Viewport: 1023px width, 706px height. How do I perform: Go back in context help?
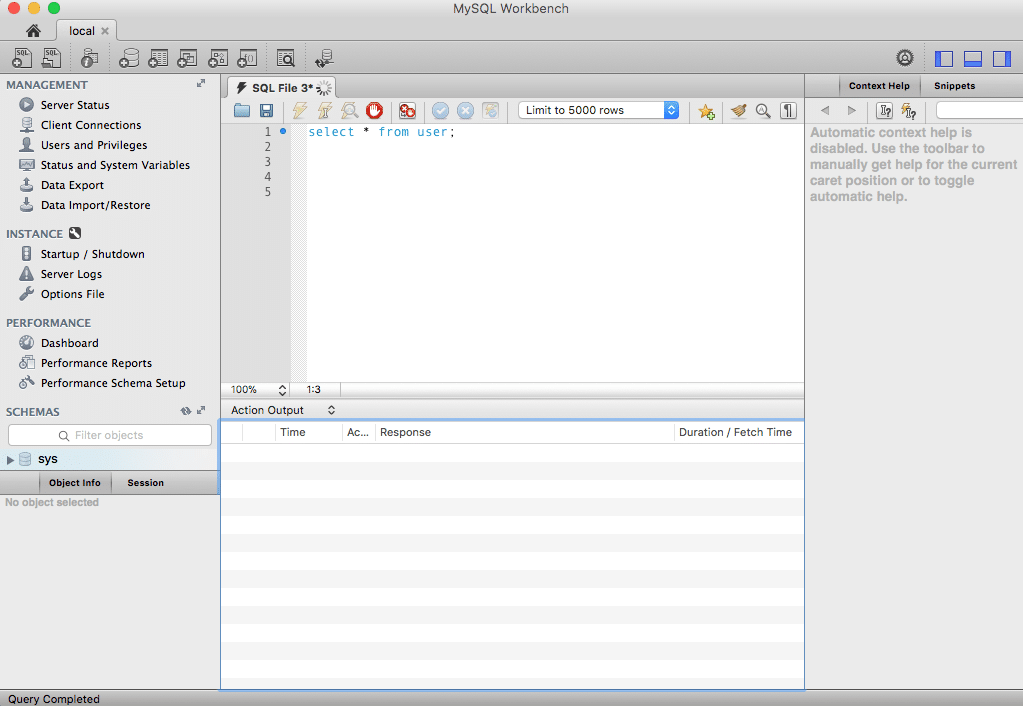tap(825, 110)
